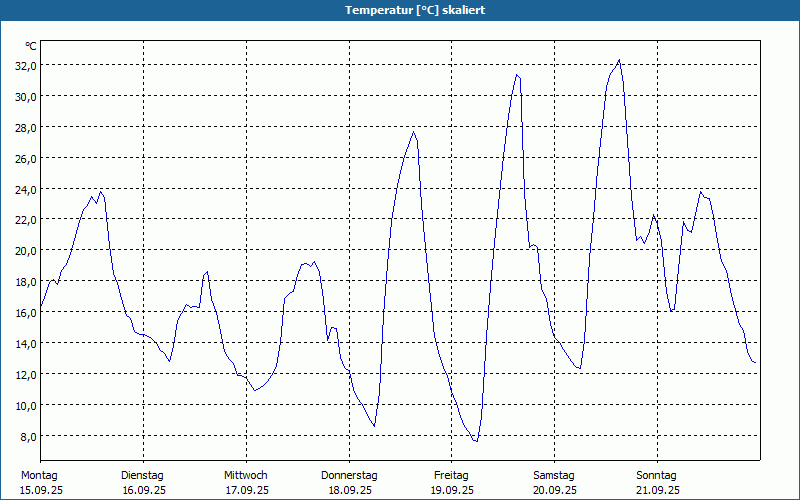This screenshot has width=800, height=500.
Task: Select the 18,0 y-axis value
Action: [x=26, y=282]
